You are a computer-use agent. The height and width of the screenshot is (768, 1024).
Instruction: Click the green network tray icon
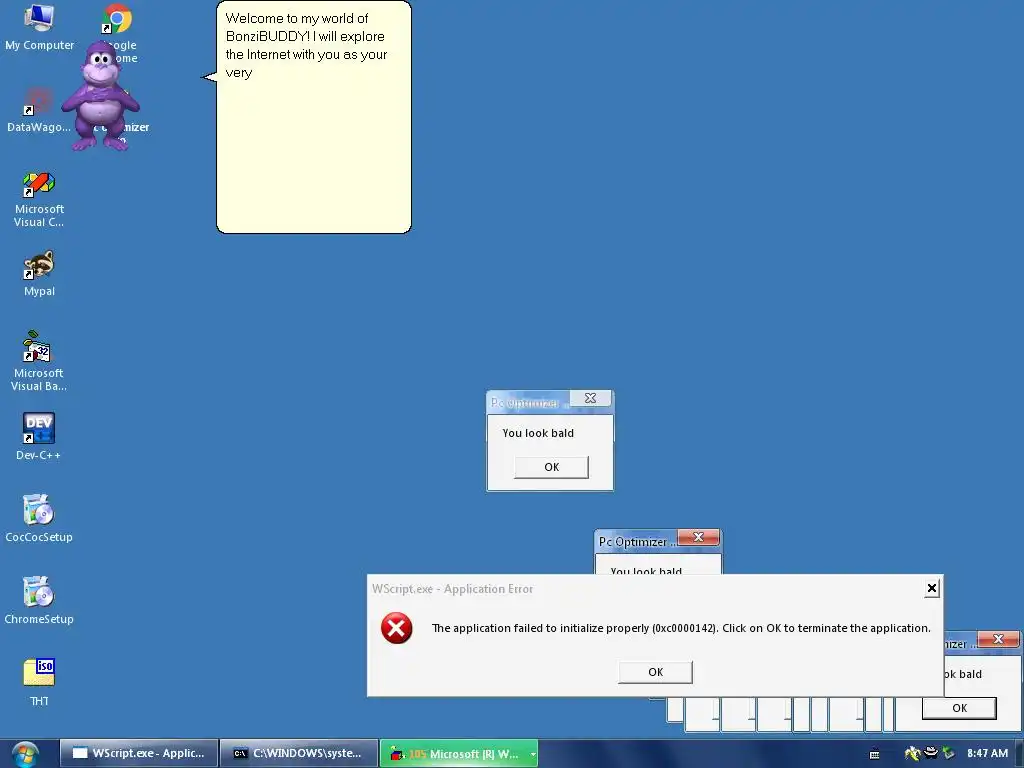(948, 754)
